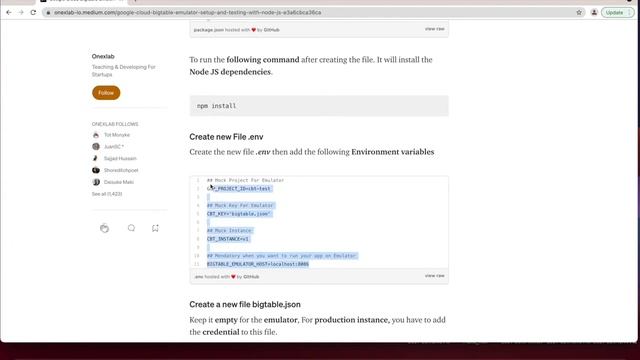Image resolution: width=640 pixels, height=360 pixels.
Task: Go forward with browser forward arrow
Action: tap(21, 13)
